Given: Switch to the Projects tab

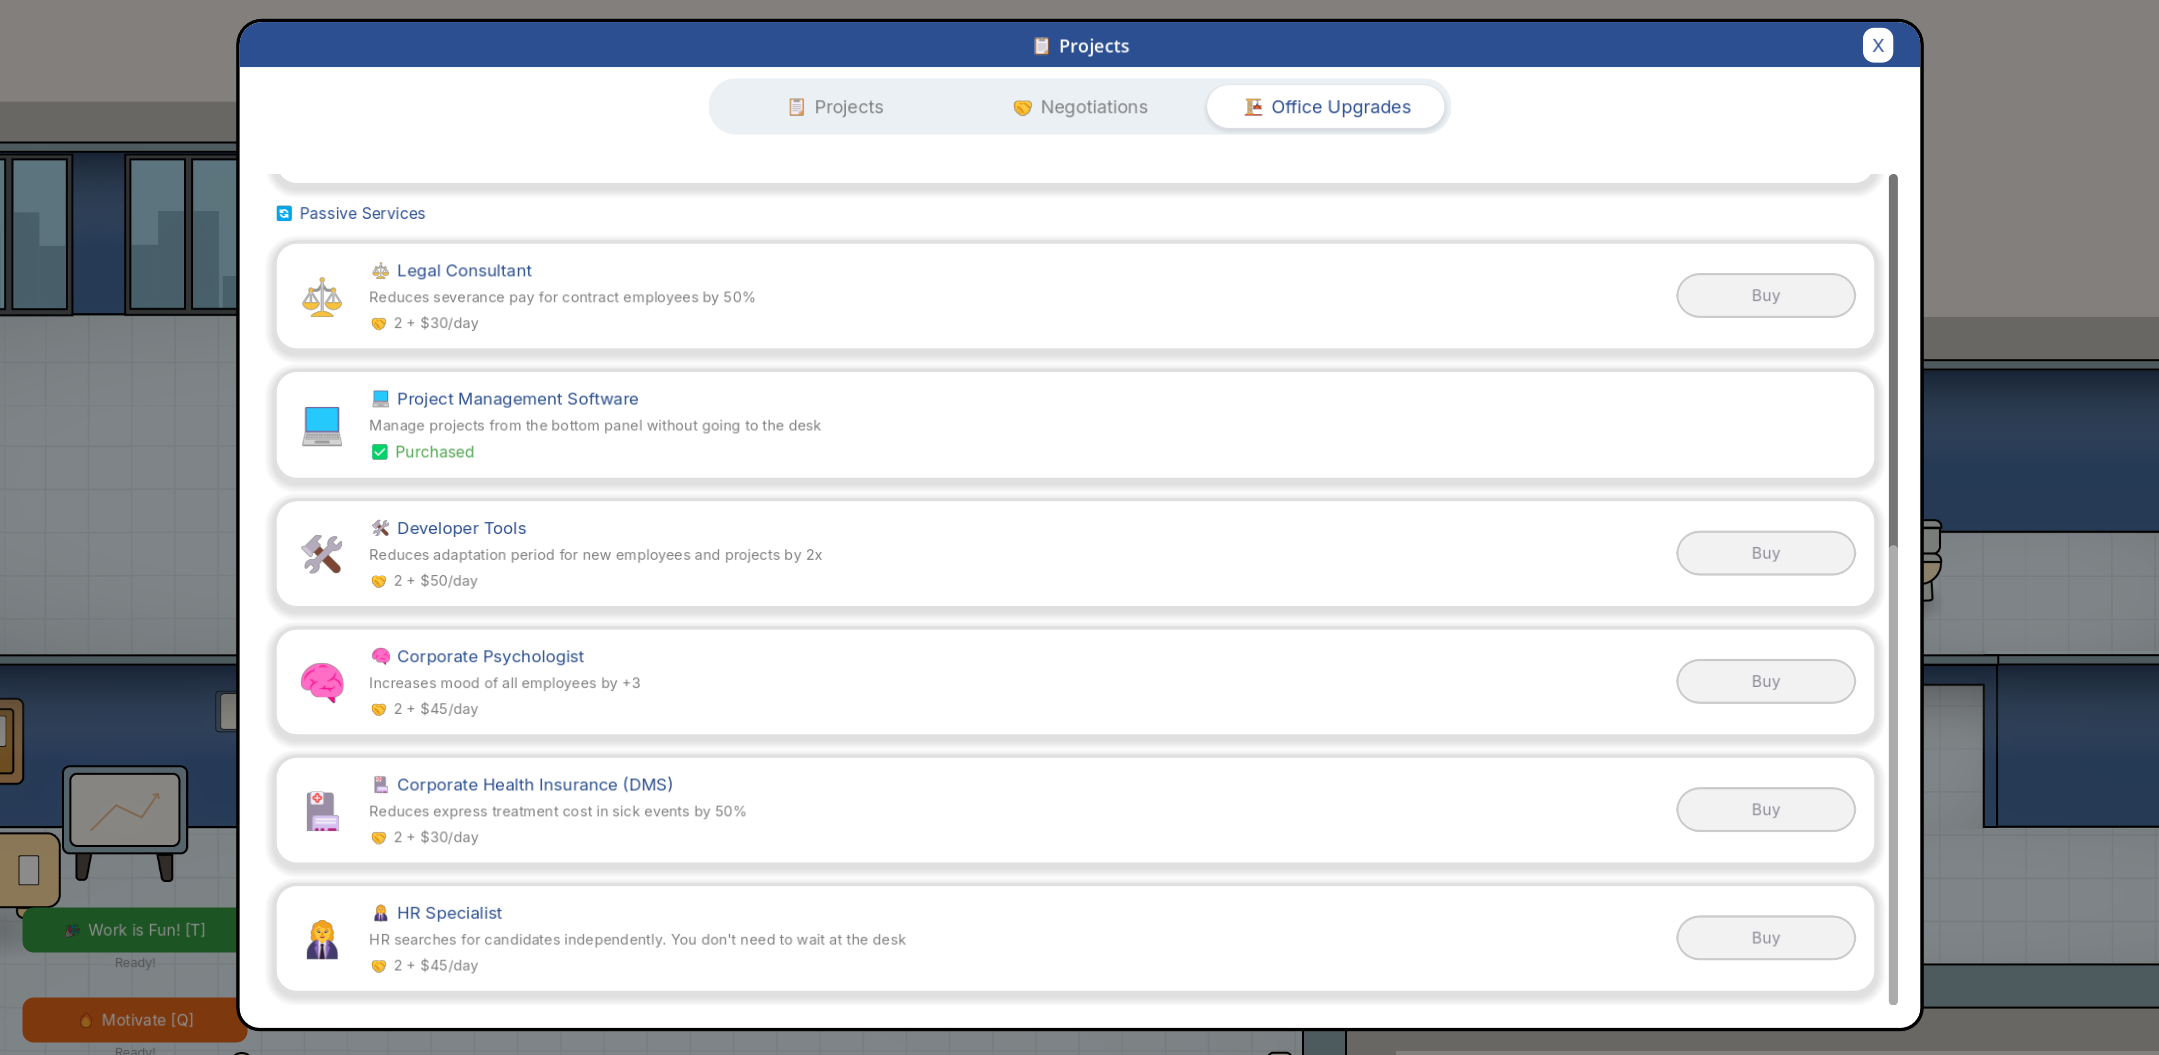Looking at the screenshot, I should click(835, 107).
